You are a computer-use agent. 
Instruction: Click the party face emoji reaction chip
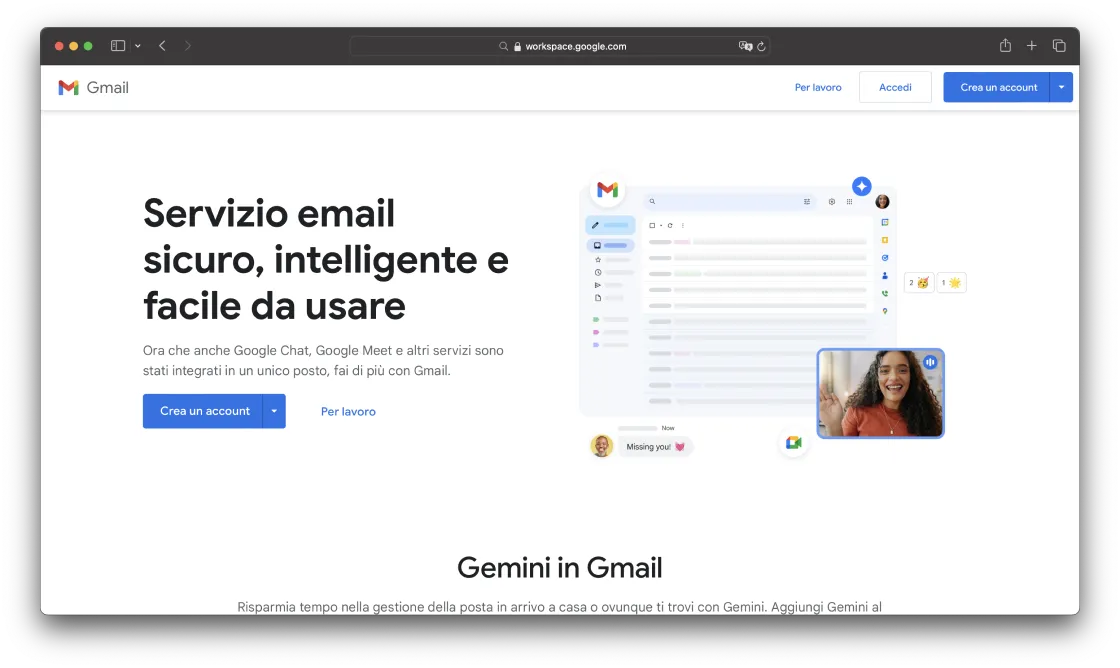919,283
